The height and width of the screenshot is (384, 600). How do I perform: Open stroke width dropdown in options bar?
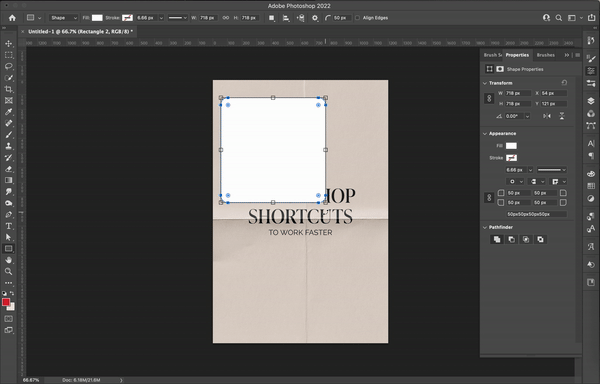pyautogui.click(x=161, y=18)
